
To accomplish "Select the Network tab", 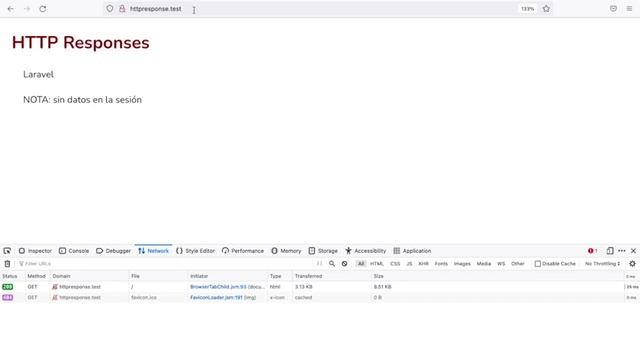I will pyautogui.click(x=153, y=251).
